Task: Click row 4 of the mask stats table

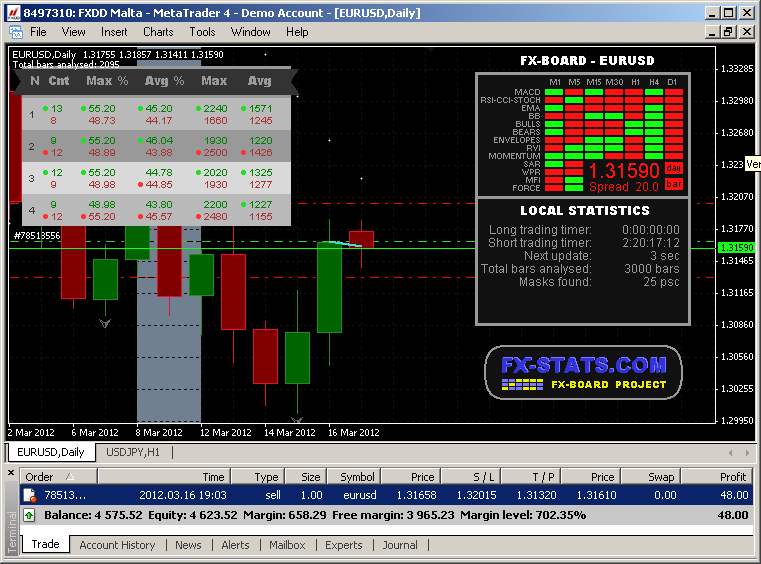Action: click(156, 211)
